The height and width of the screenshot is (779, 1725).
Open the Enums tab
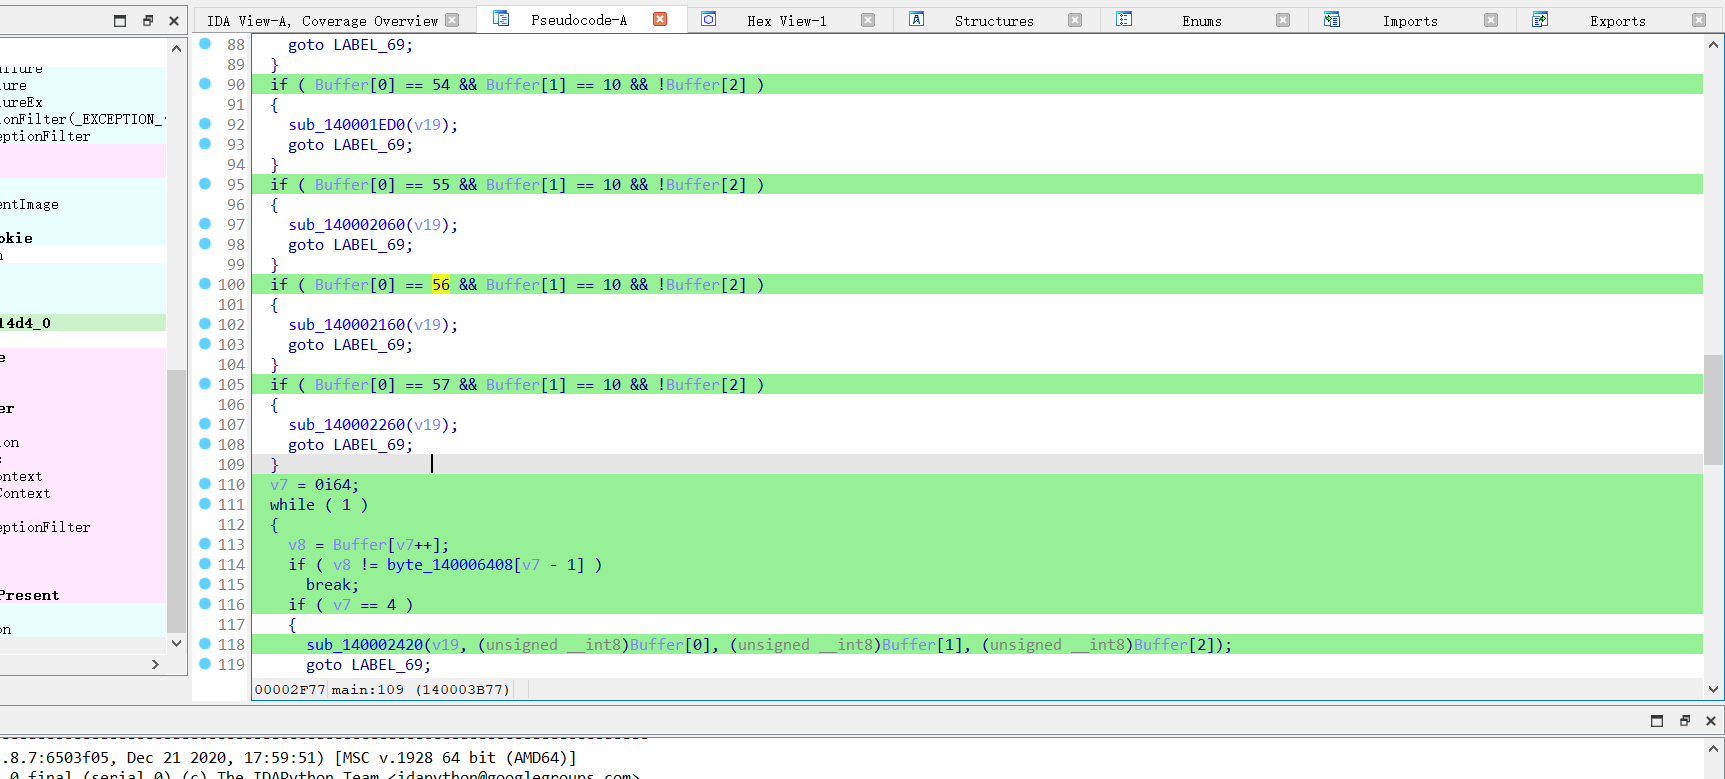click(1201, 21)
